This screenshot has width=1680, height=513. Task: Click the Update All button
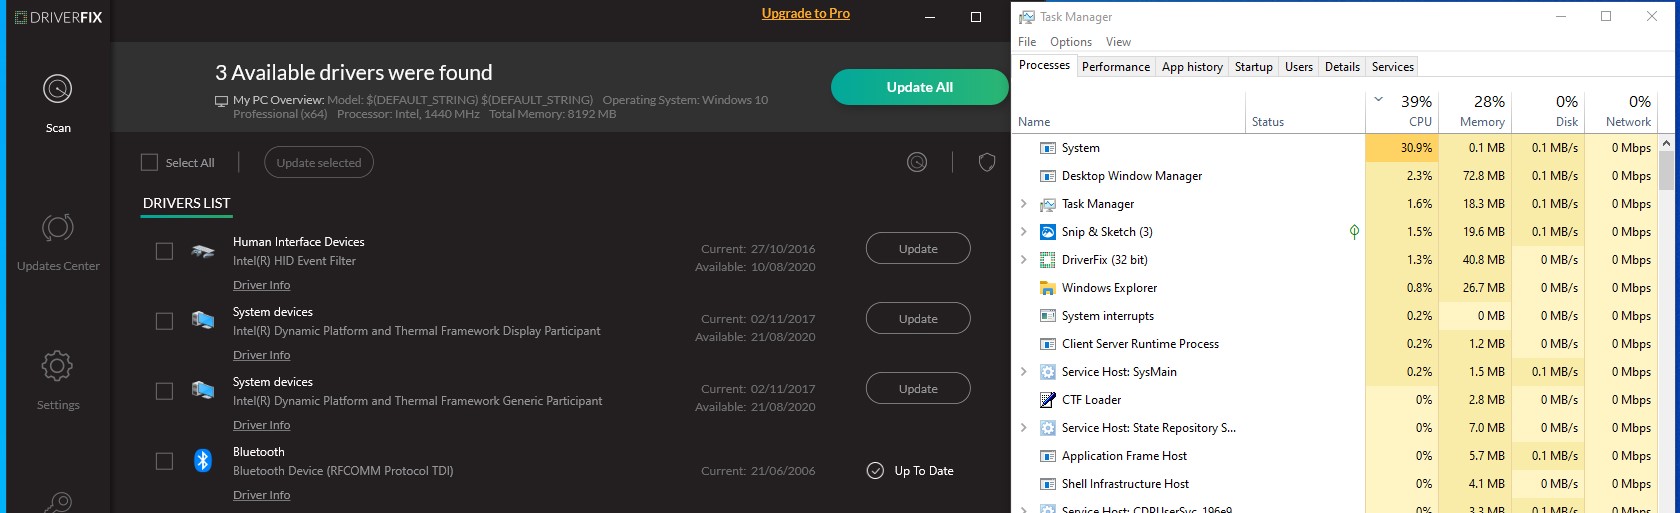pos(919,87)
